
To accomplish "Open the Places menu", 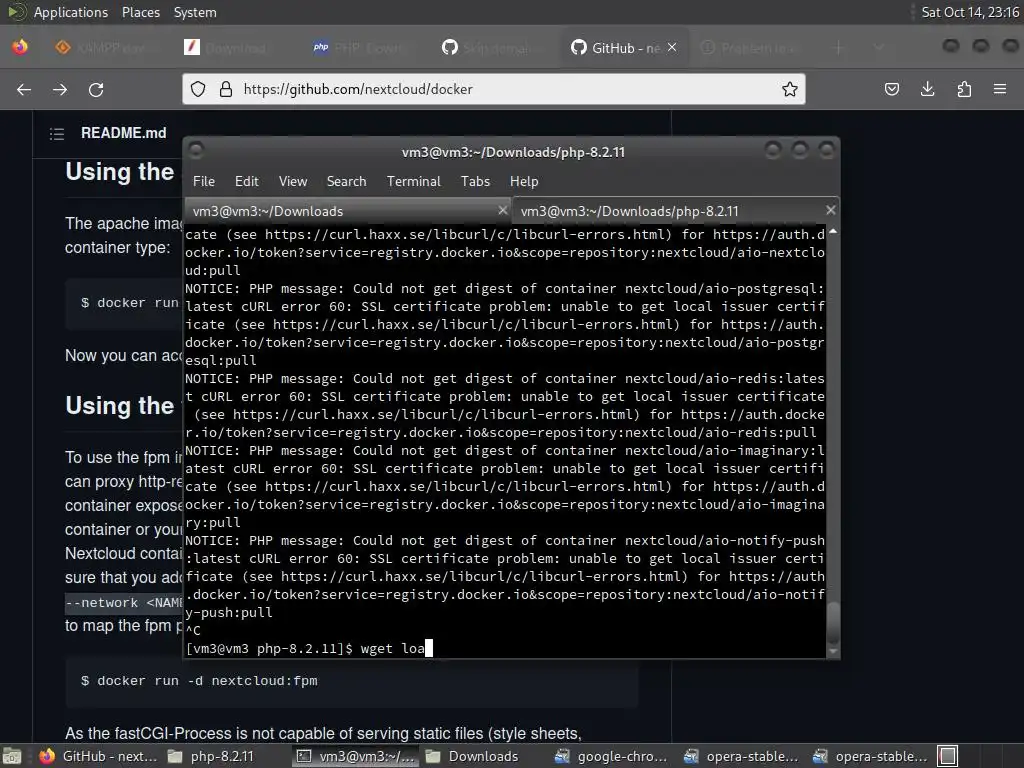I will coord(140,12).
